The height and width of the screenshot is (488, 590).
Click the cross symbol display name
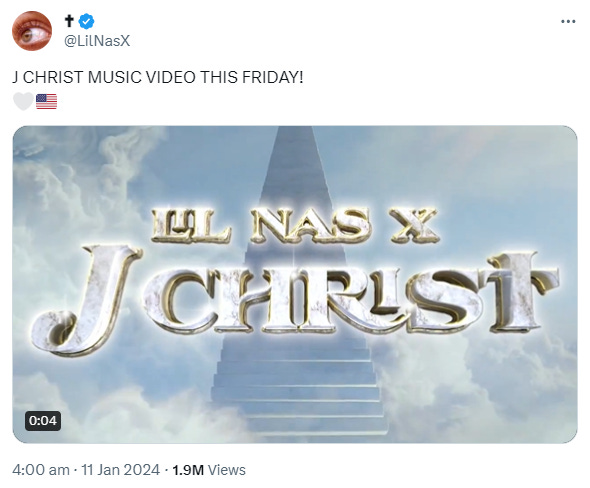(x=69, y=21)
